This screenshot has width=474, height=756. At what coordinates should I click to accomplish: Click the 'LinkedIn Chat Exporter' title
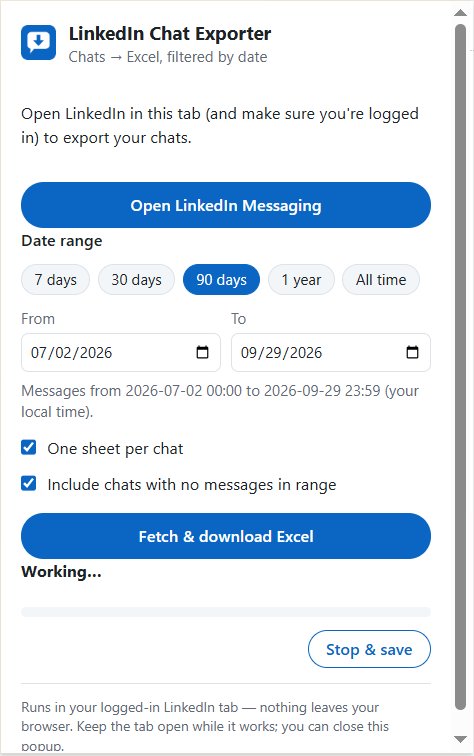170,34
